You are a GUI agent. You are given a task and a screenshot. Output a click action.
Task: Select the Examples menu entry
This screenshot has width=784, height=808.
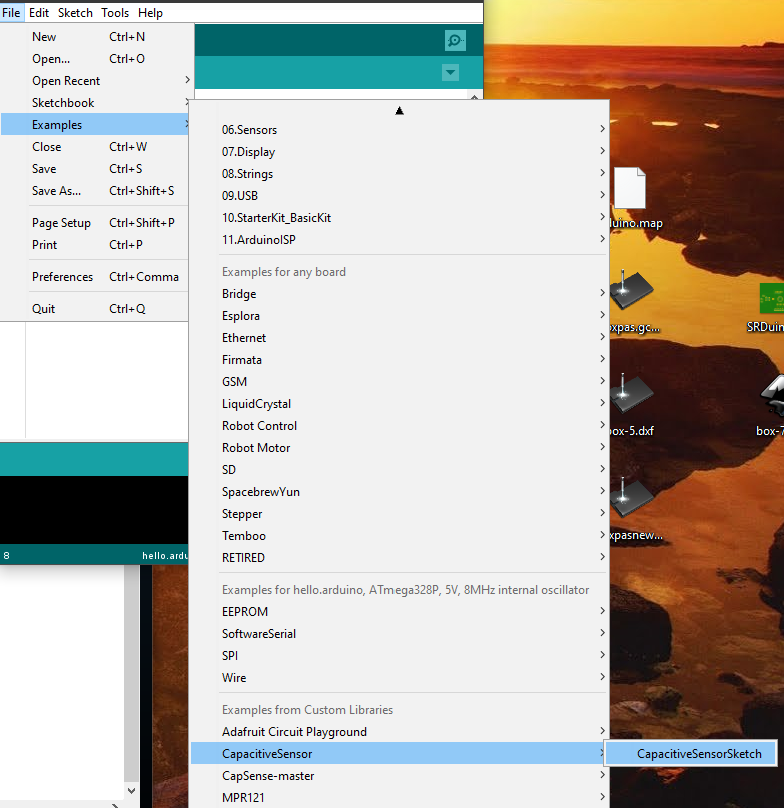[x=95, y=125]
